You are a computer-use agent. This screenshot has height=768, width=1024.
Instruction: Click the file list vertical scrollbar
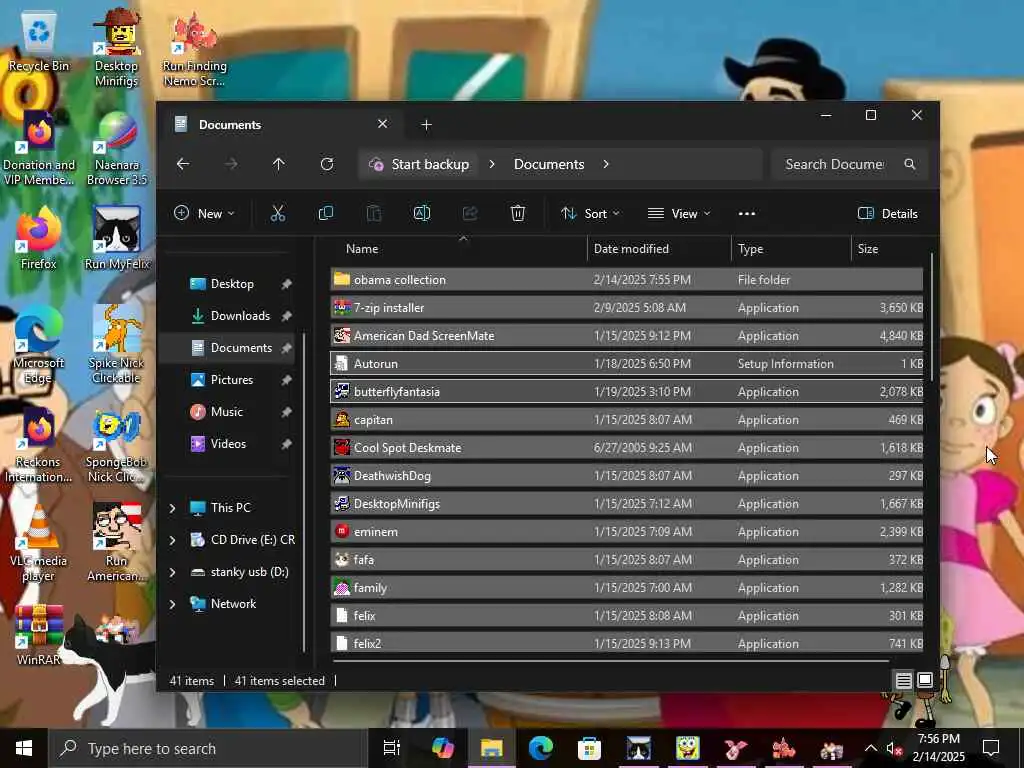932,318
